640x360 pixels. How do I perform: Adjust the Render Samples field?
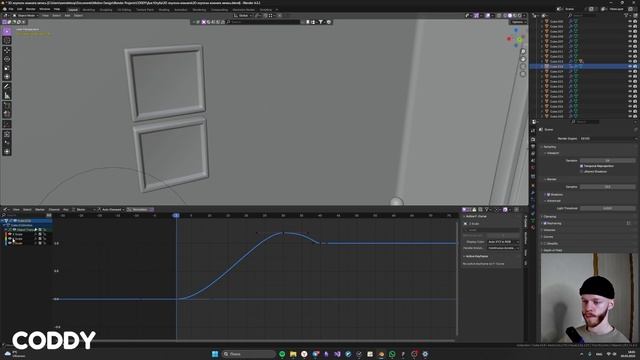click(607, 187)
